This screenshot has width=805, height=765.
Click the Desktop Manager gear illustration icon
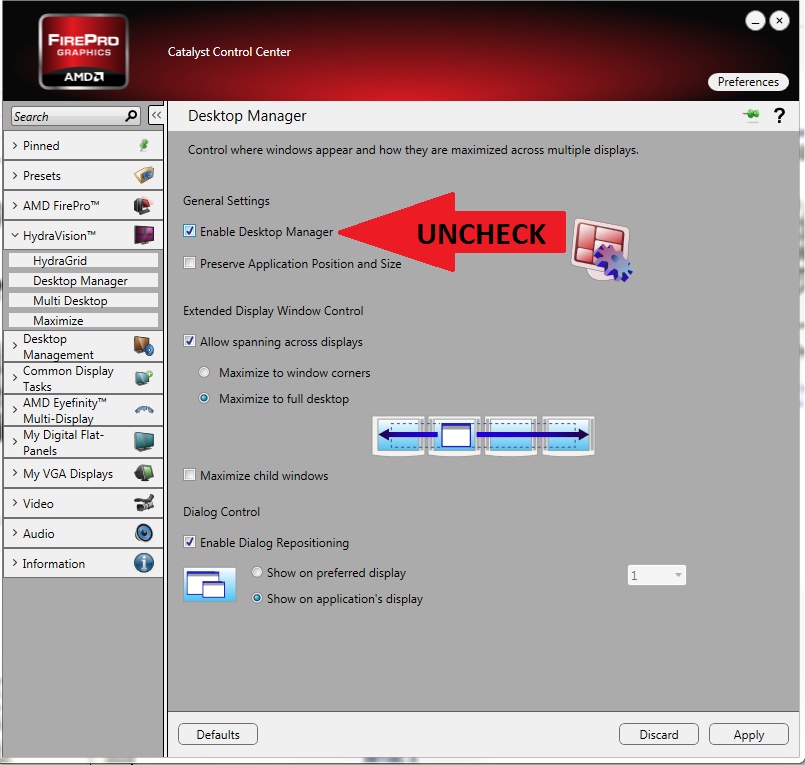click(602, 250)
